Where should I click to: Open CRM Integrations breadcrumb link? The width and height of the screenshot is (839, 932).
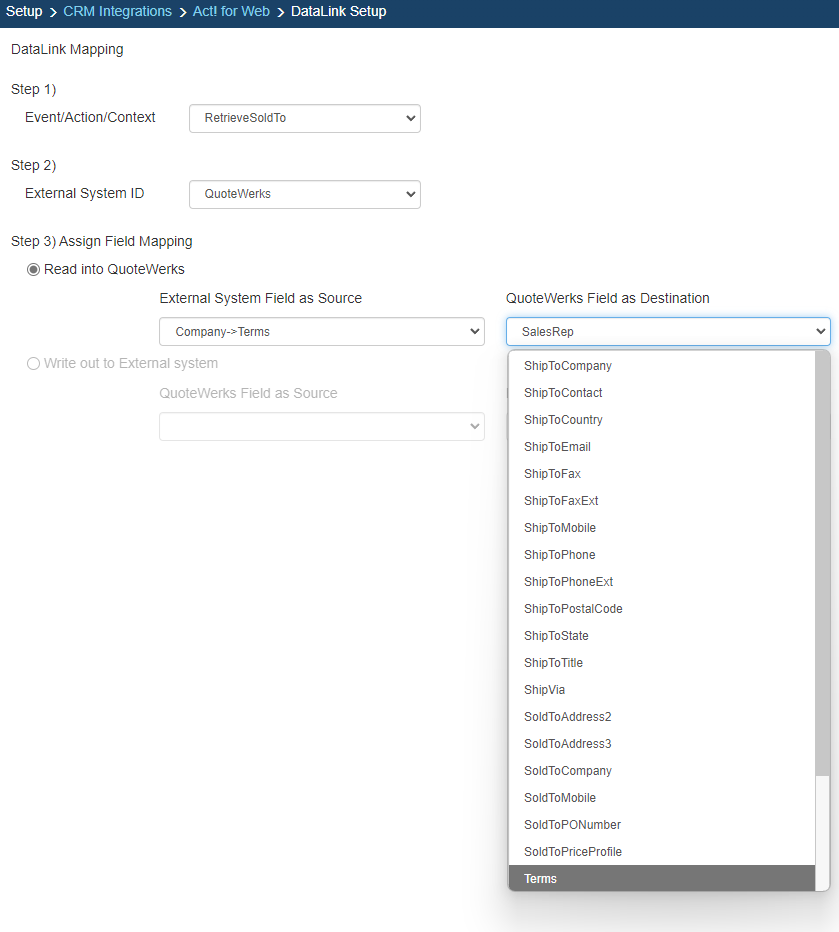(117, 12)
